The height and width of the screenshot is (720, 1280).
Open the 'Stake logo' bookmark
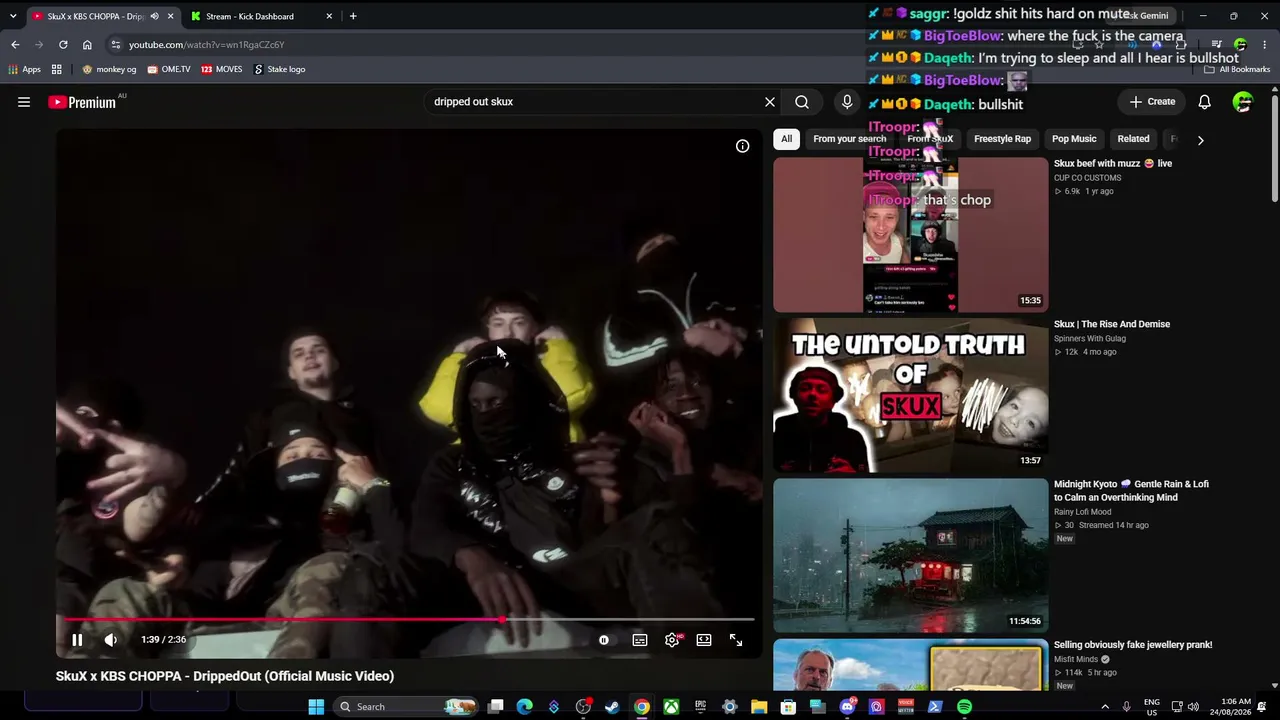pyautogui.click(x=279, y=70)
